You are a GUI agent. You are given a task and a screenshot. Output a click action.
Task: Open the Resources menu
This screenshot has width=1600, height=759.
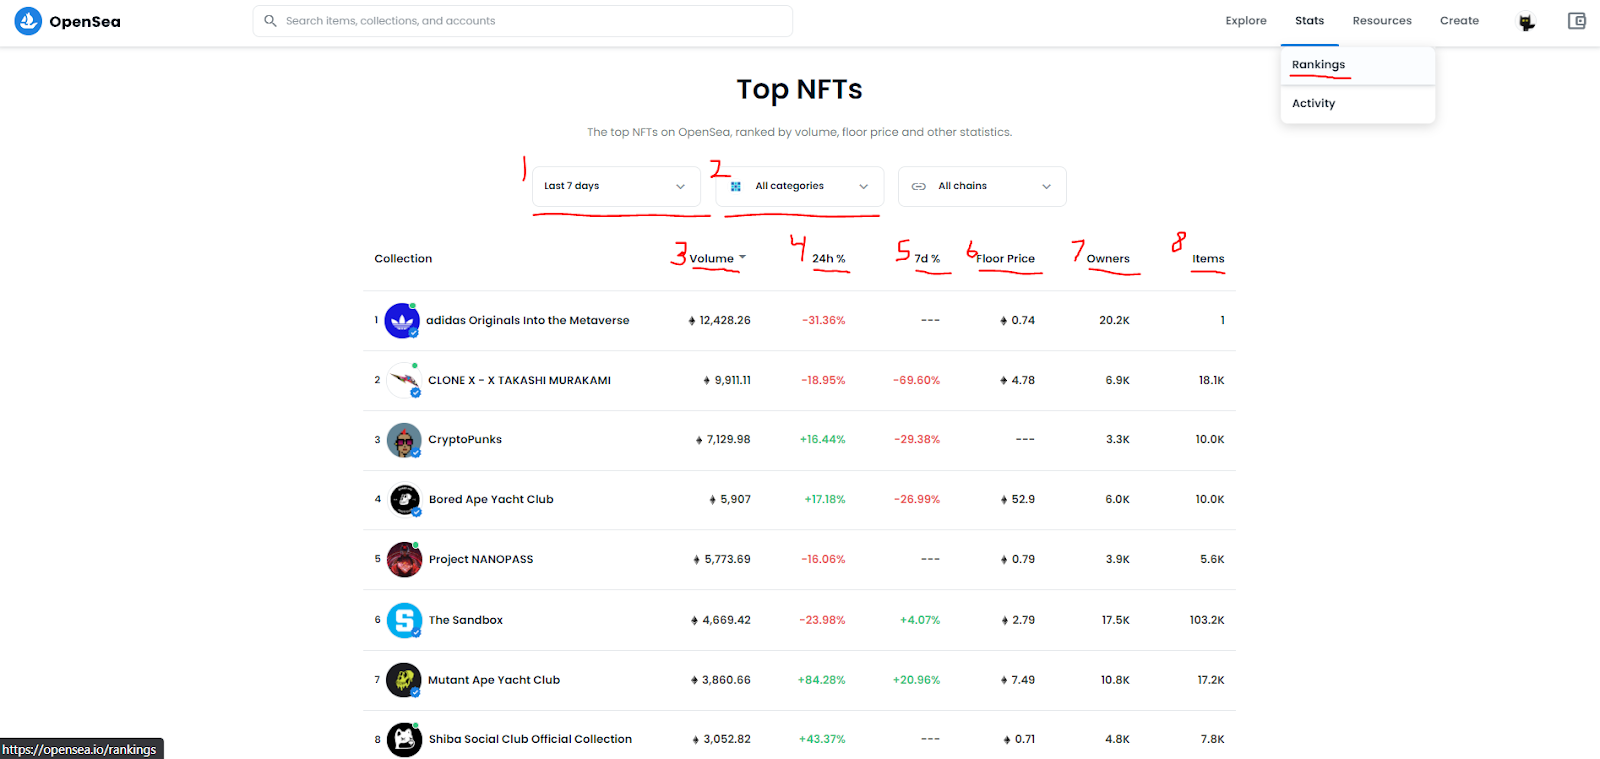[1382, 21]
